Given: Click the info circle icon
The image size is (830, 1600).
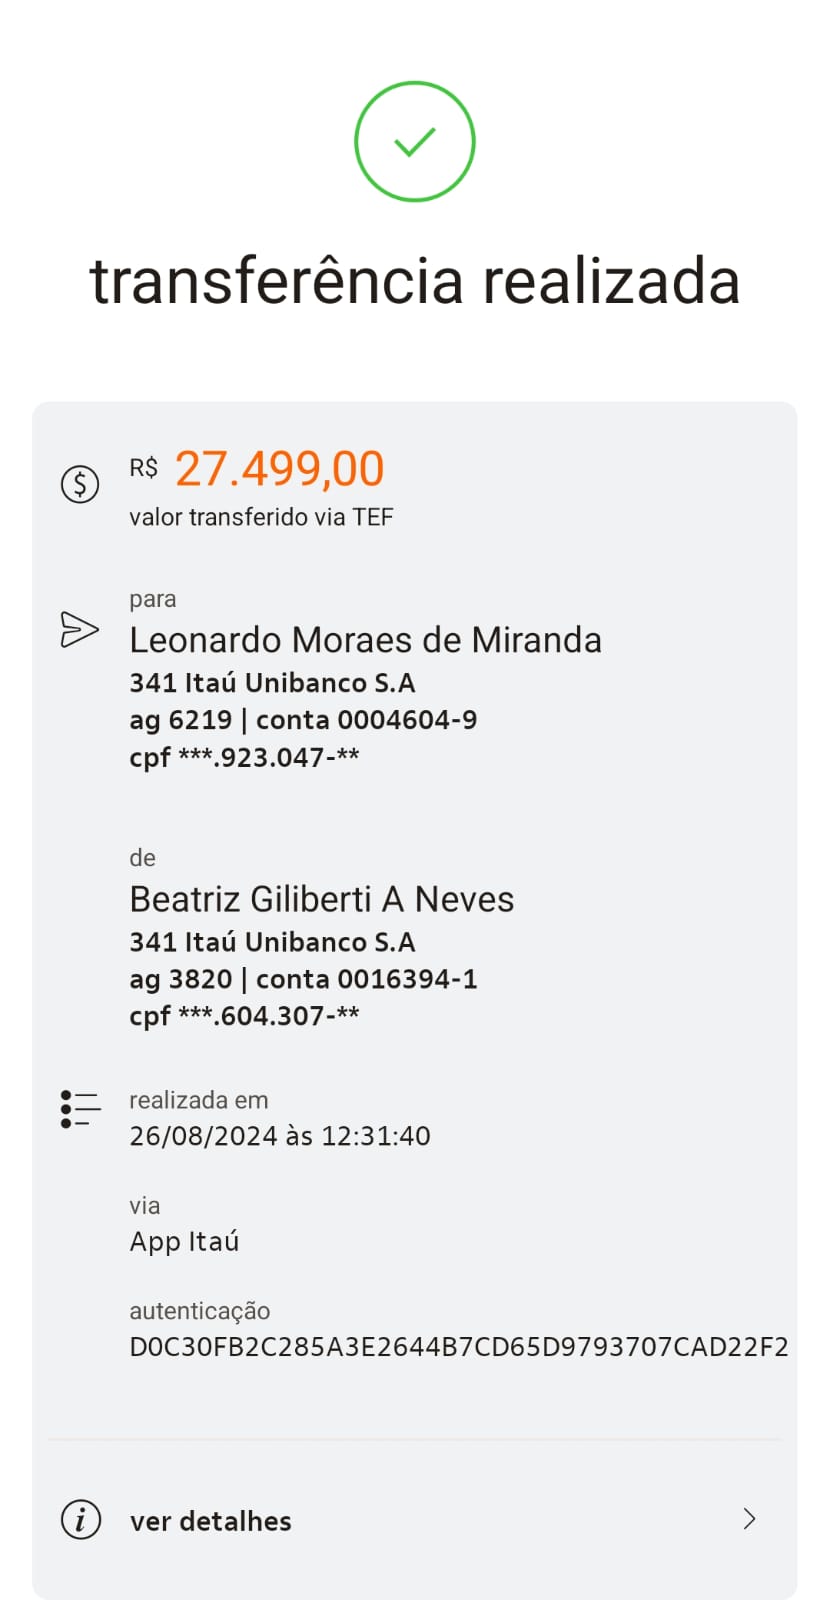Looking at the screenshot, I should pyautogui.click(x=80, y=1519).
